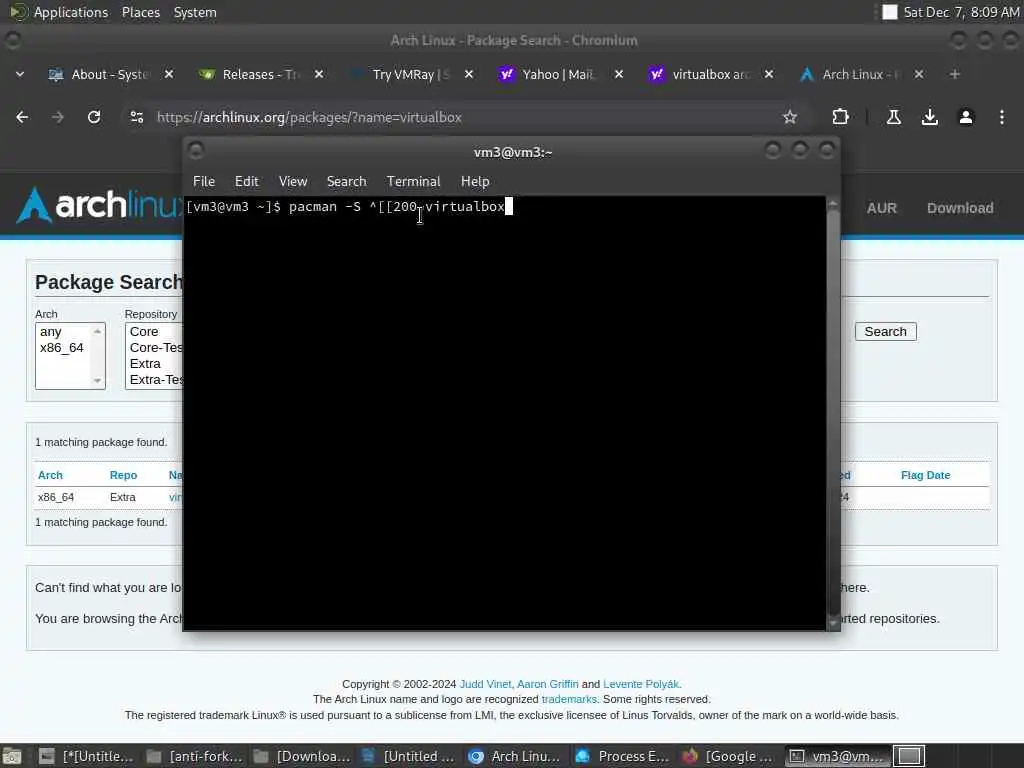The width and height of the screenshot is (1024, 768).
Task: Open Judd Vinet link in footer
Action: tap(485, 684)
